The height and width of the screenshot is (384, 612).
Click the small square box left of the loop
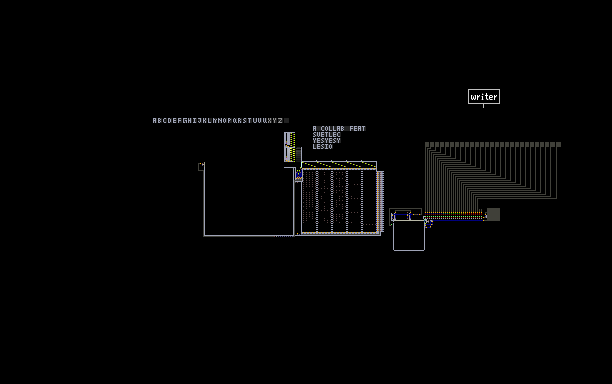201,167
